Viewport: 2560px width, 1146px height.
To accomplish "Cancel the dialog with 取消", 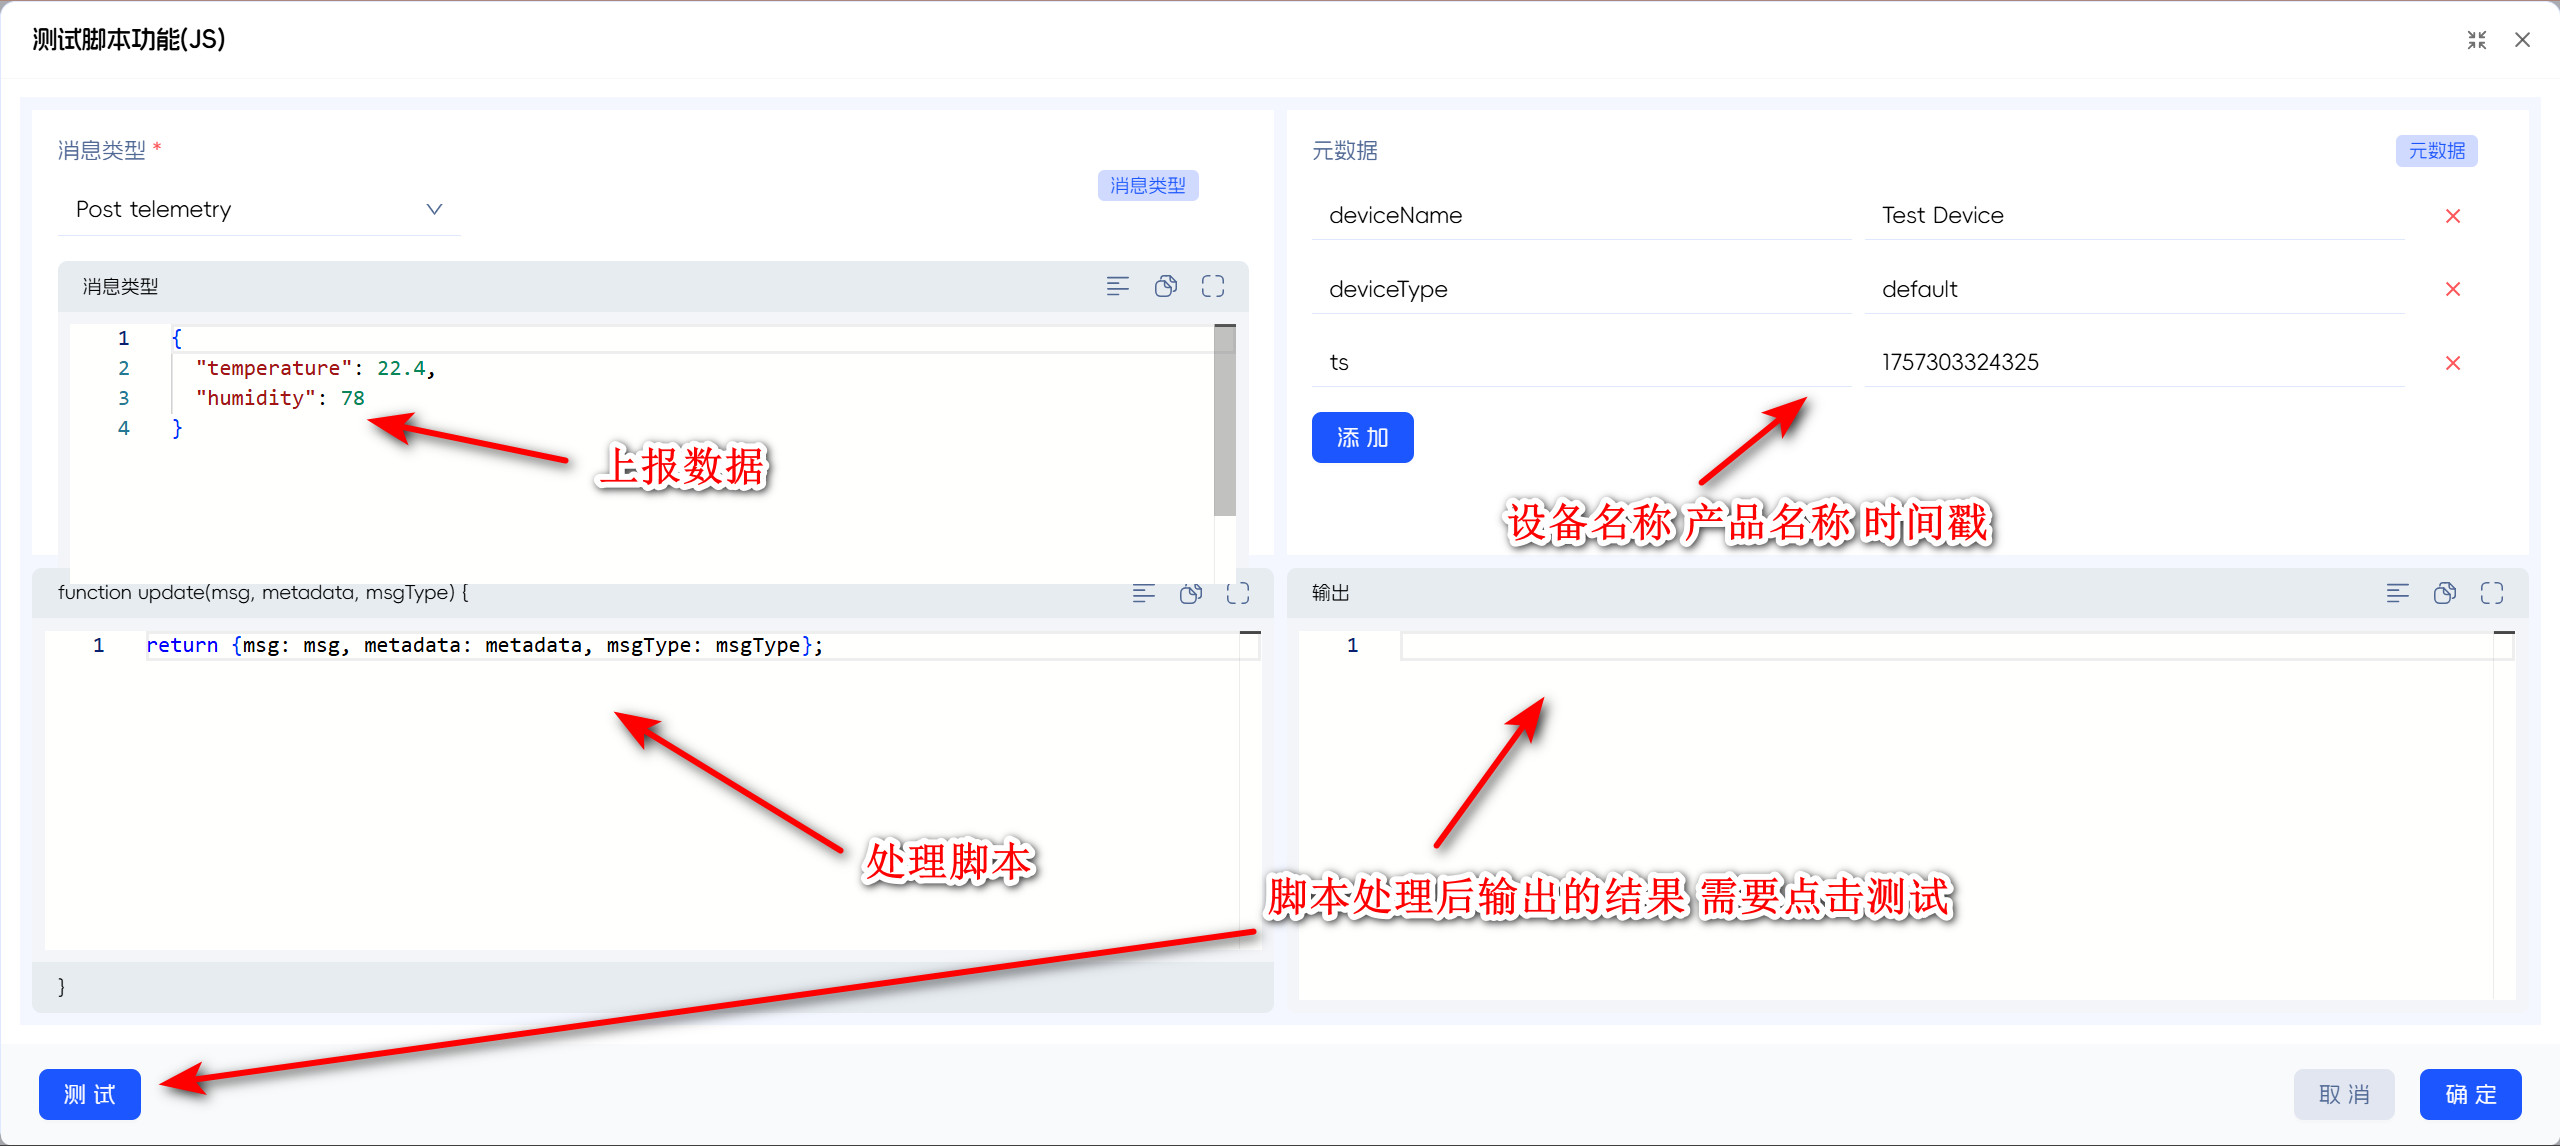I will [2343, 1094].
